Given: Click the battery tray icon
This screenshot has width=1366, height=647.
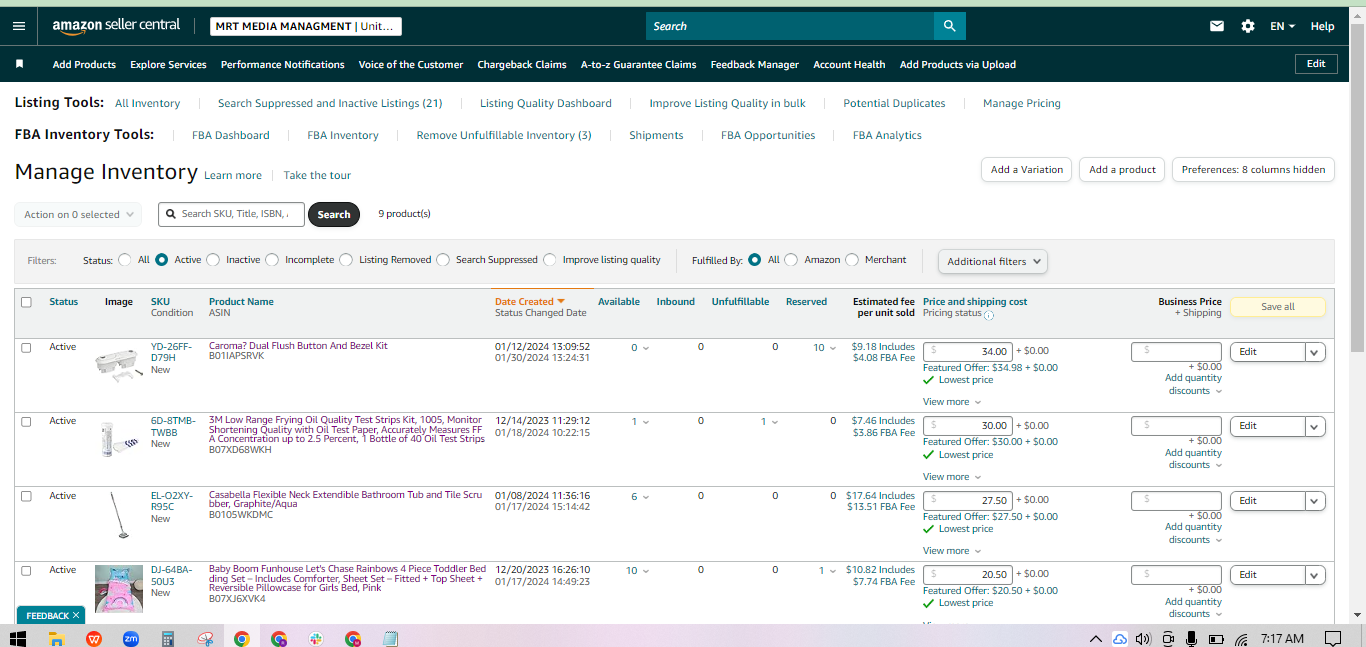Looking at the screenshot, I should 1216,638.
